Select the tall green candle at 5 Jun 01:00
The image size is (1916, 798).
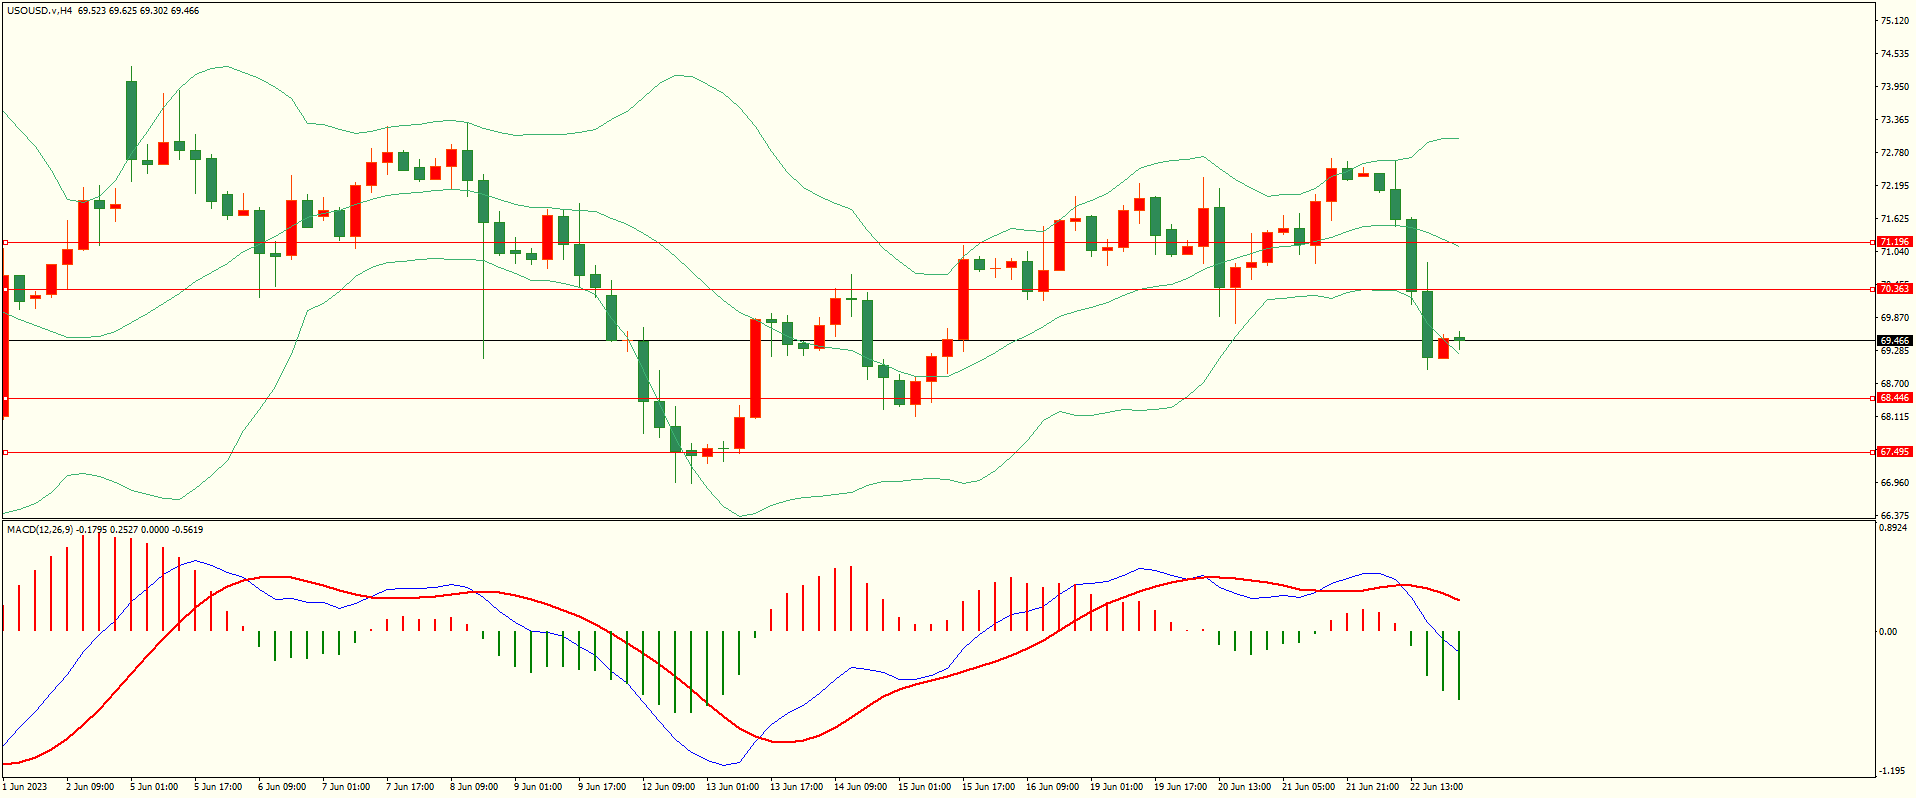point(131,120)
